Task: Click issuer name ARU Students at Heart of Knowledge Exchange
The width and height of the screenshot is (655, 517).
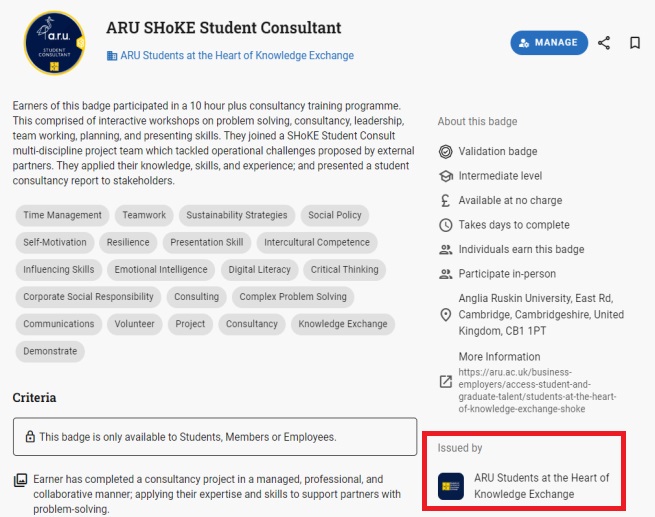Action: [541, 486]
